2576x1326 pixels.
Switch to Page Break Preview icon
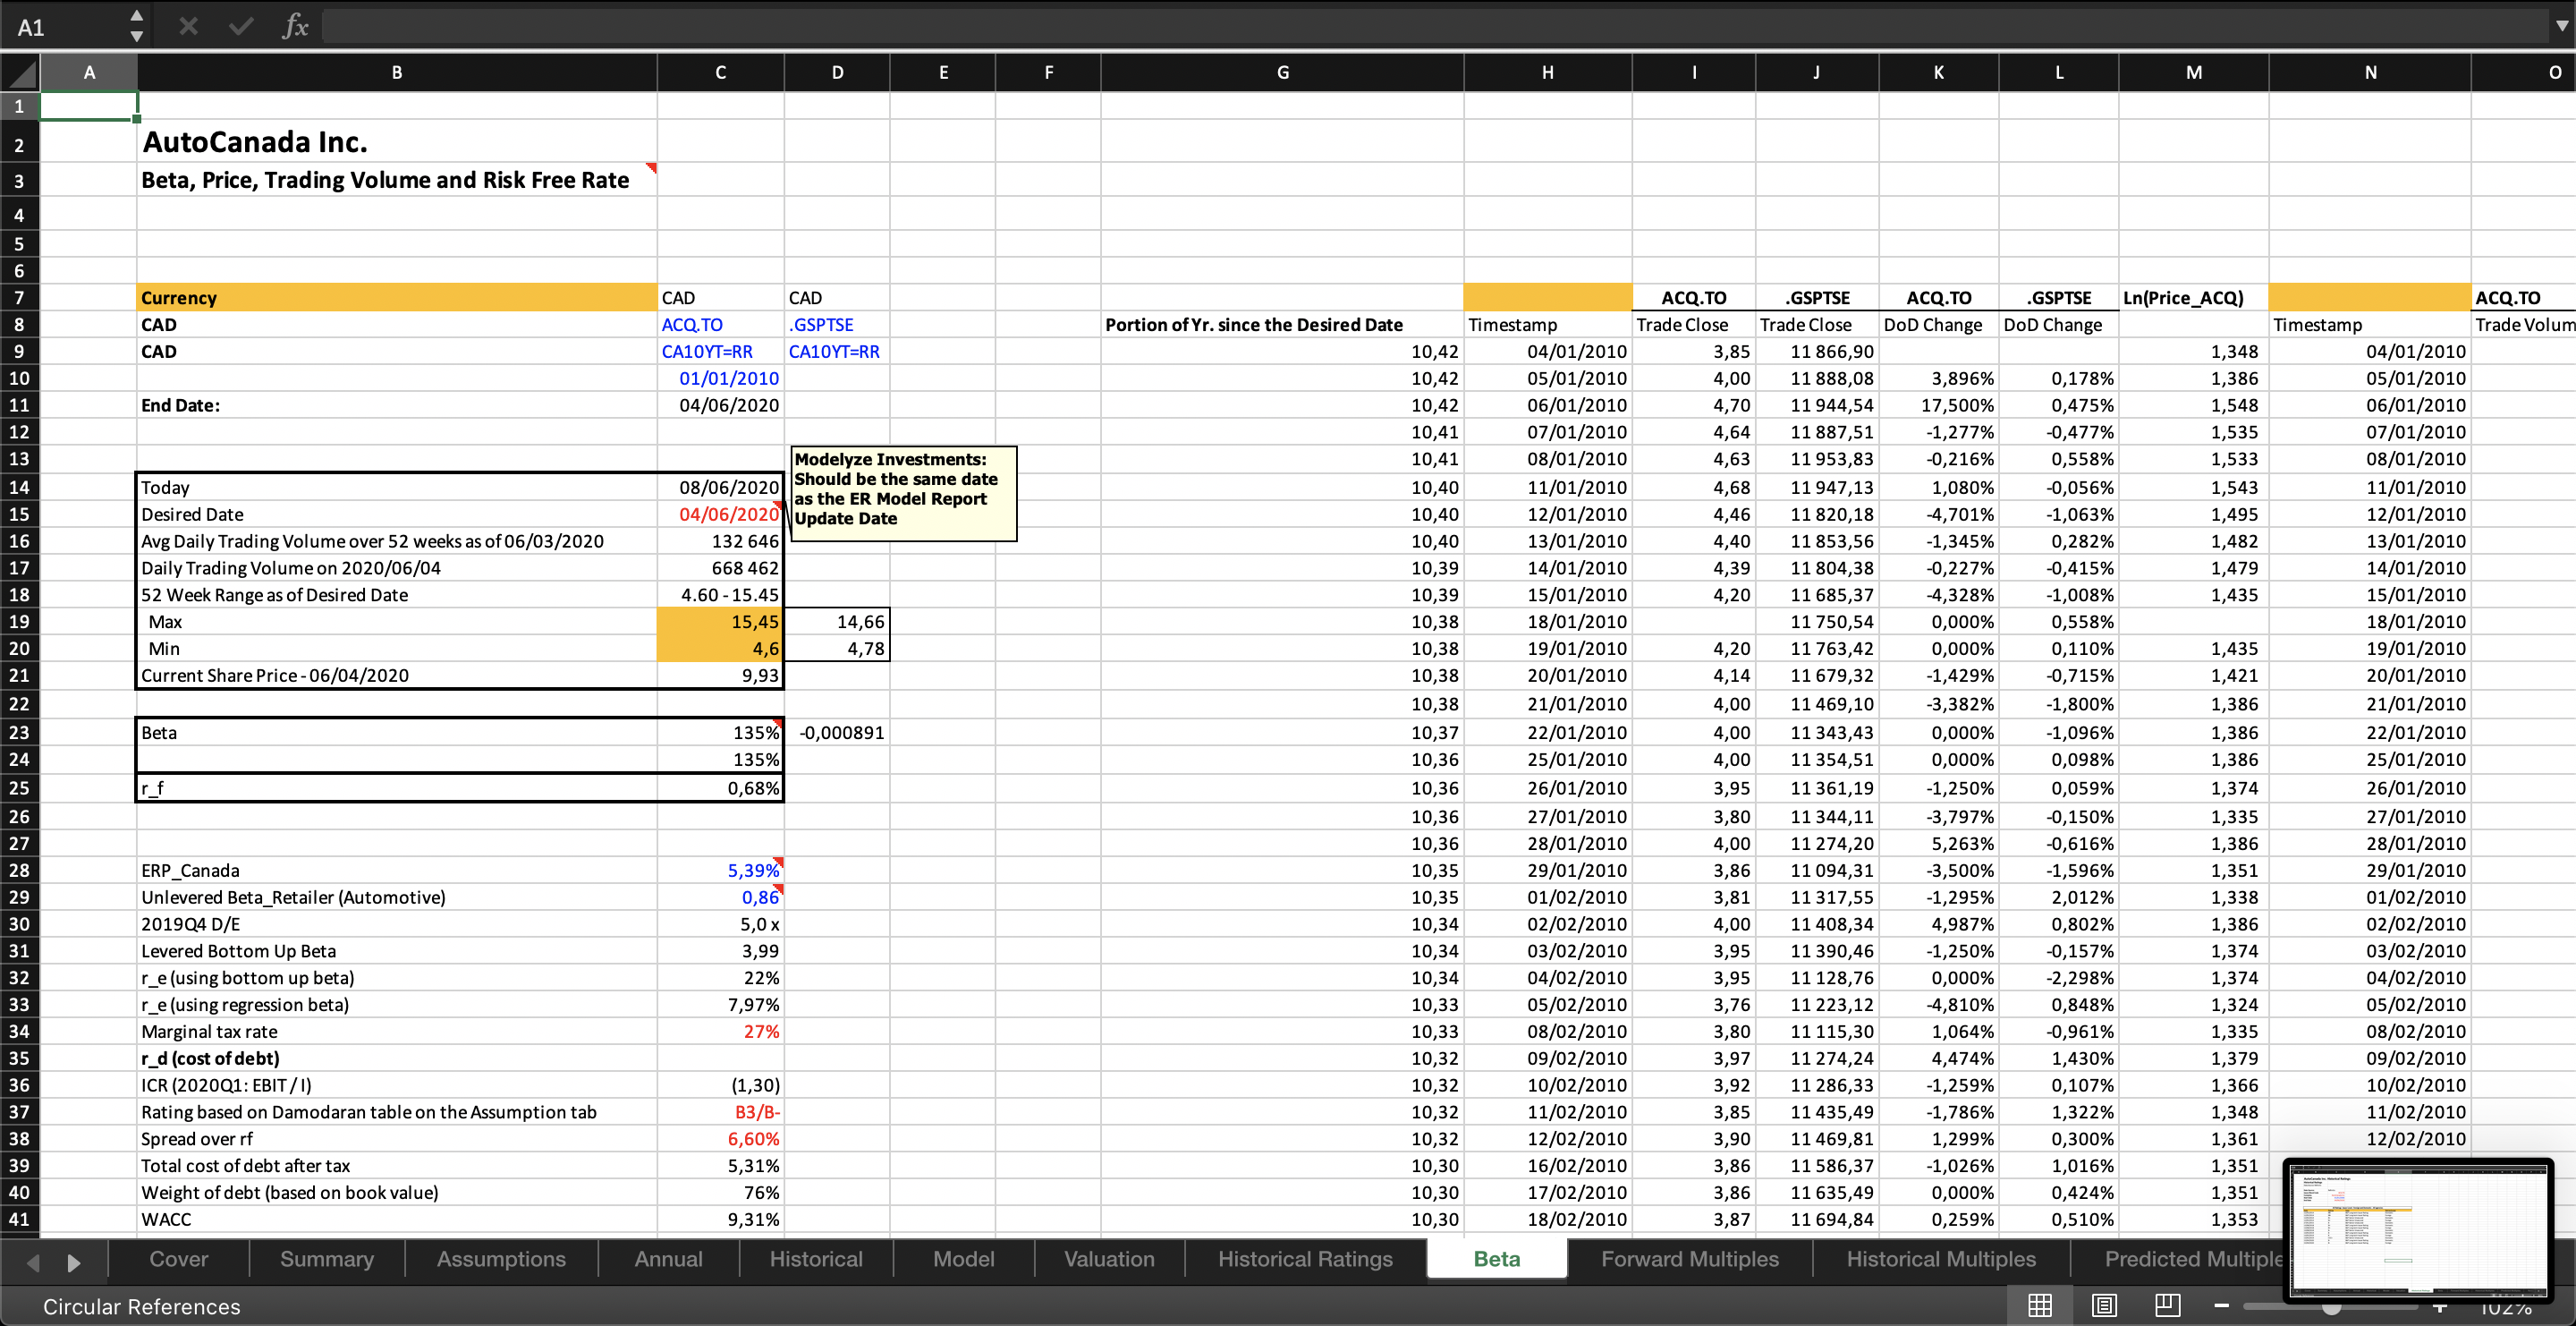(x=2168, y=1304)
